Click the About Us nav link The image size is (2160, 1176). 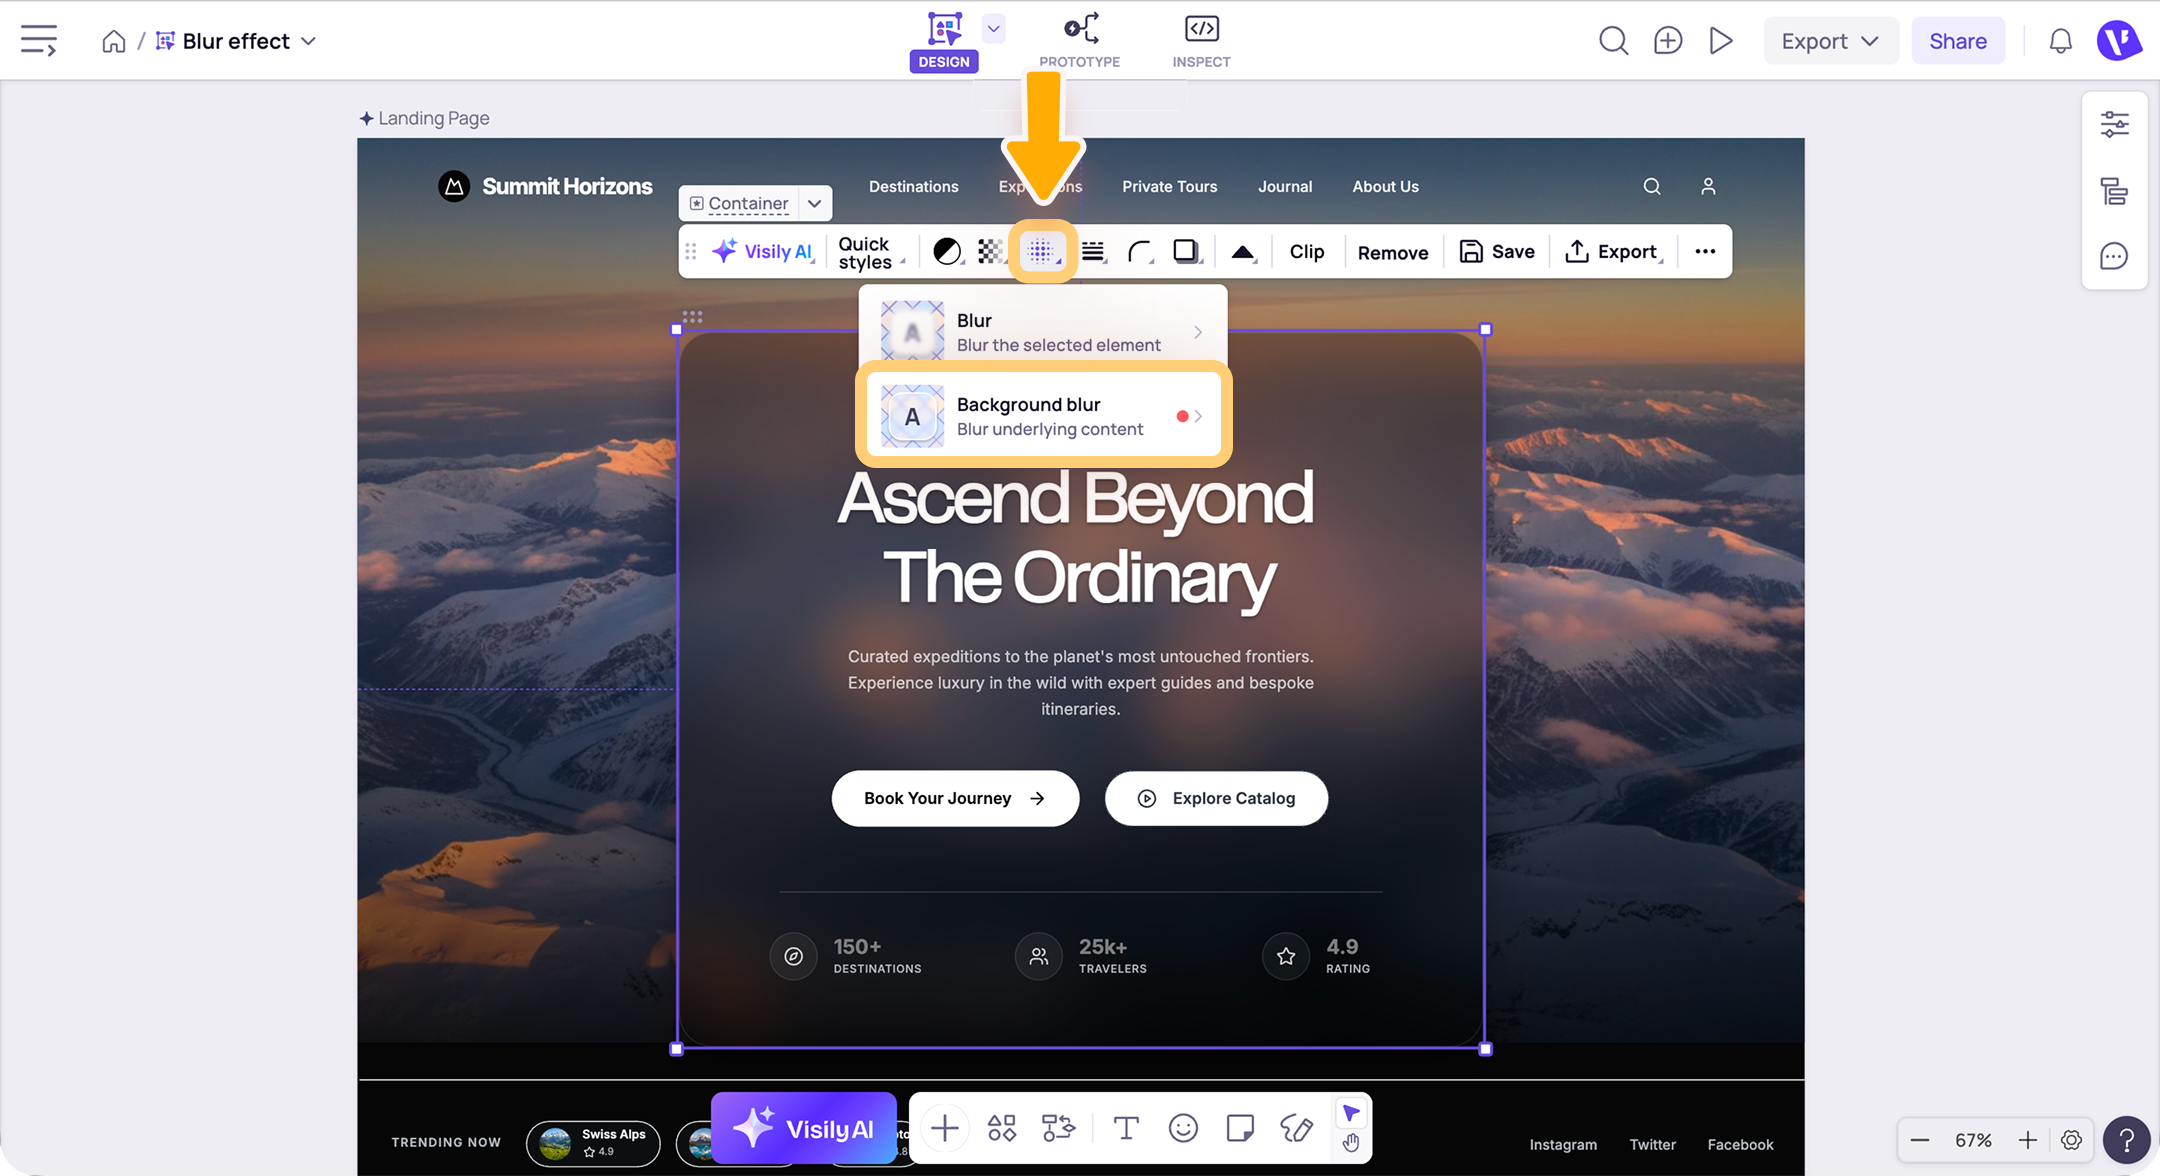(1385, 186)
